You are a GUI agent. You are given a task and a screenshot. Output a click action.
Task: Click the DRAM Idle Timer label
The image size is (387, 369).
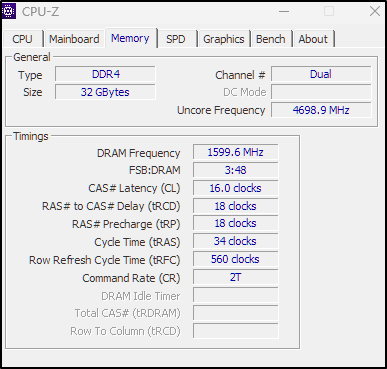point(141,296)
